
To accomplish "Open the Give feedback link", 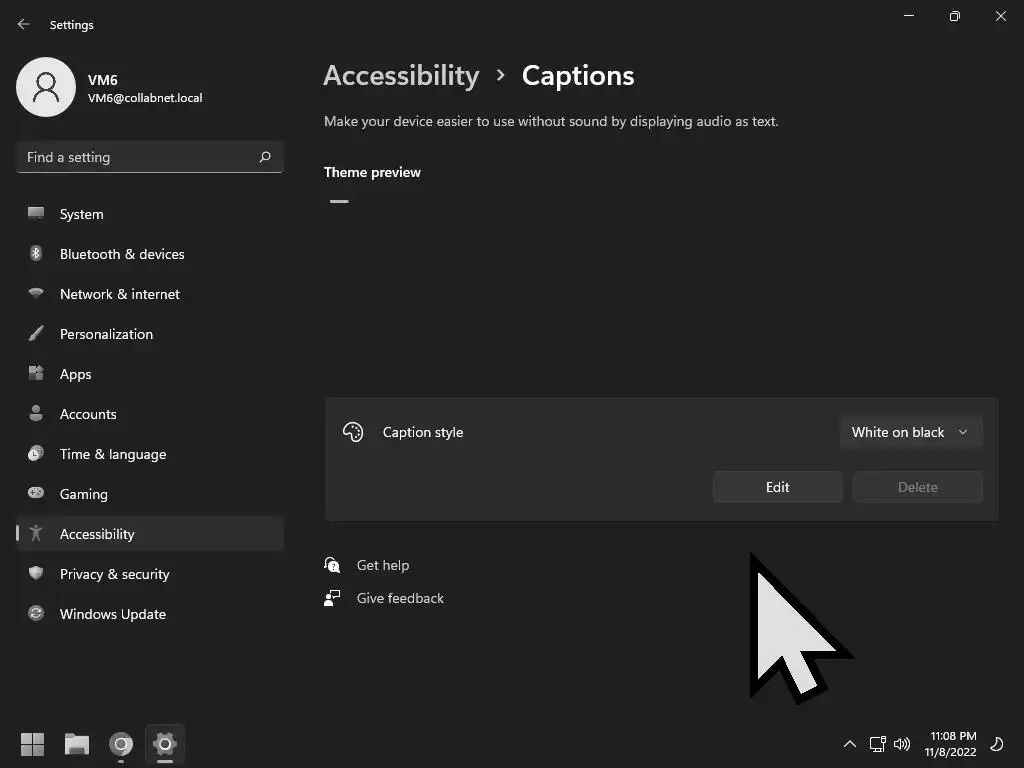I will point(400,598).
